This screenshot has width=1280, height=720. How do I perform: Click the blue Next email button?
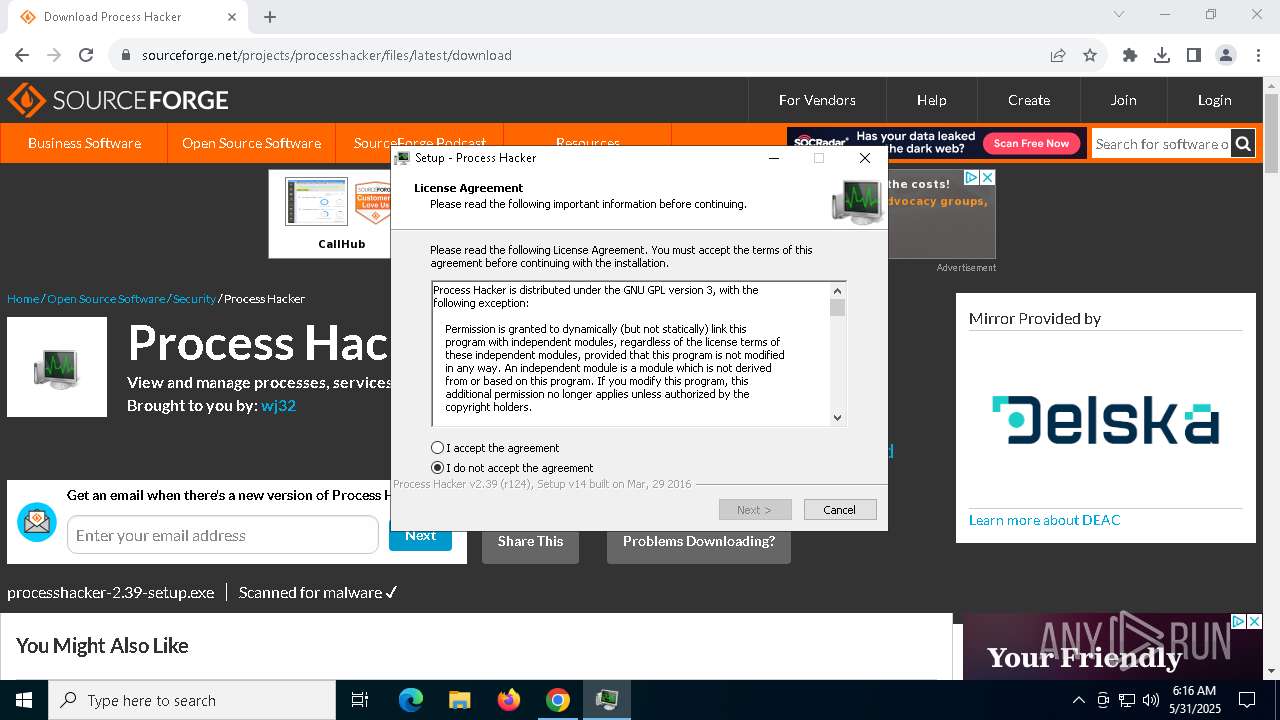[420, 536]
